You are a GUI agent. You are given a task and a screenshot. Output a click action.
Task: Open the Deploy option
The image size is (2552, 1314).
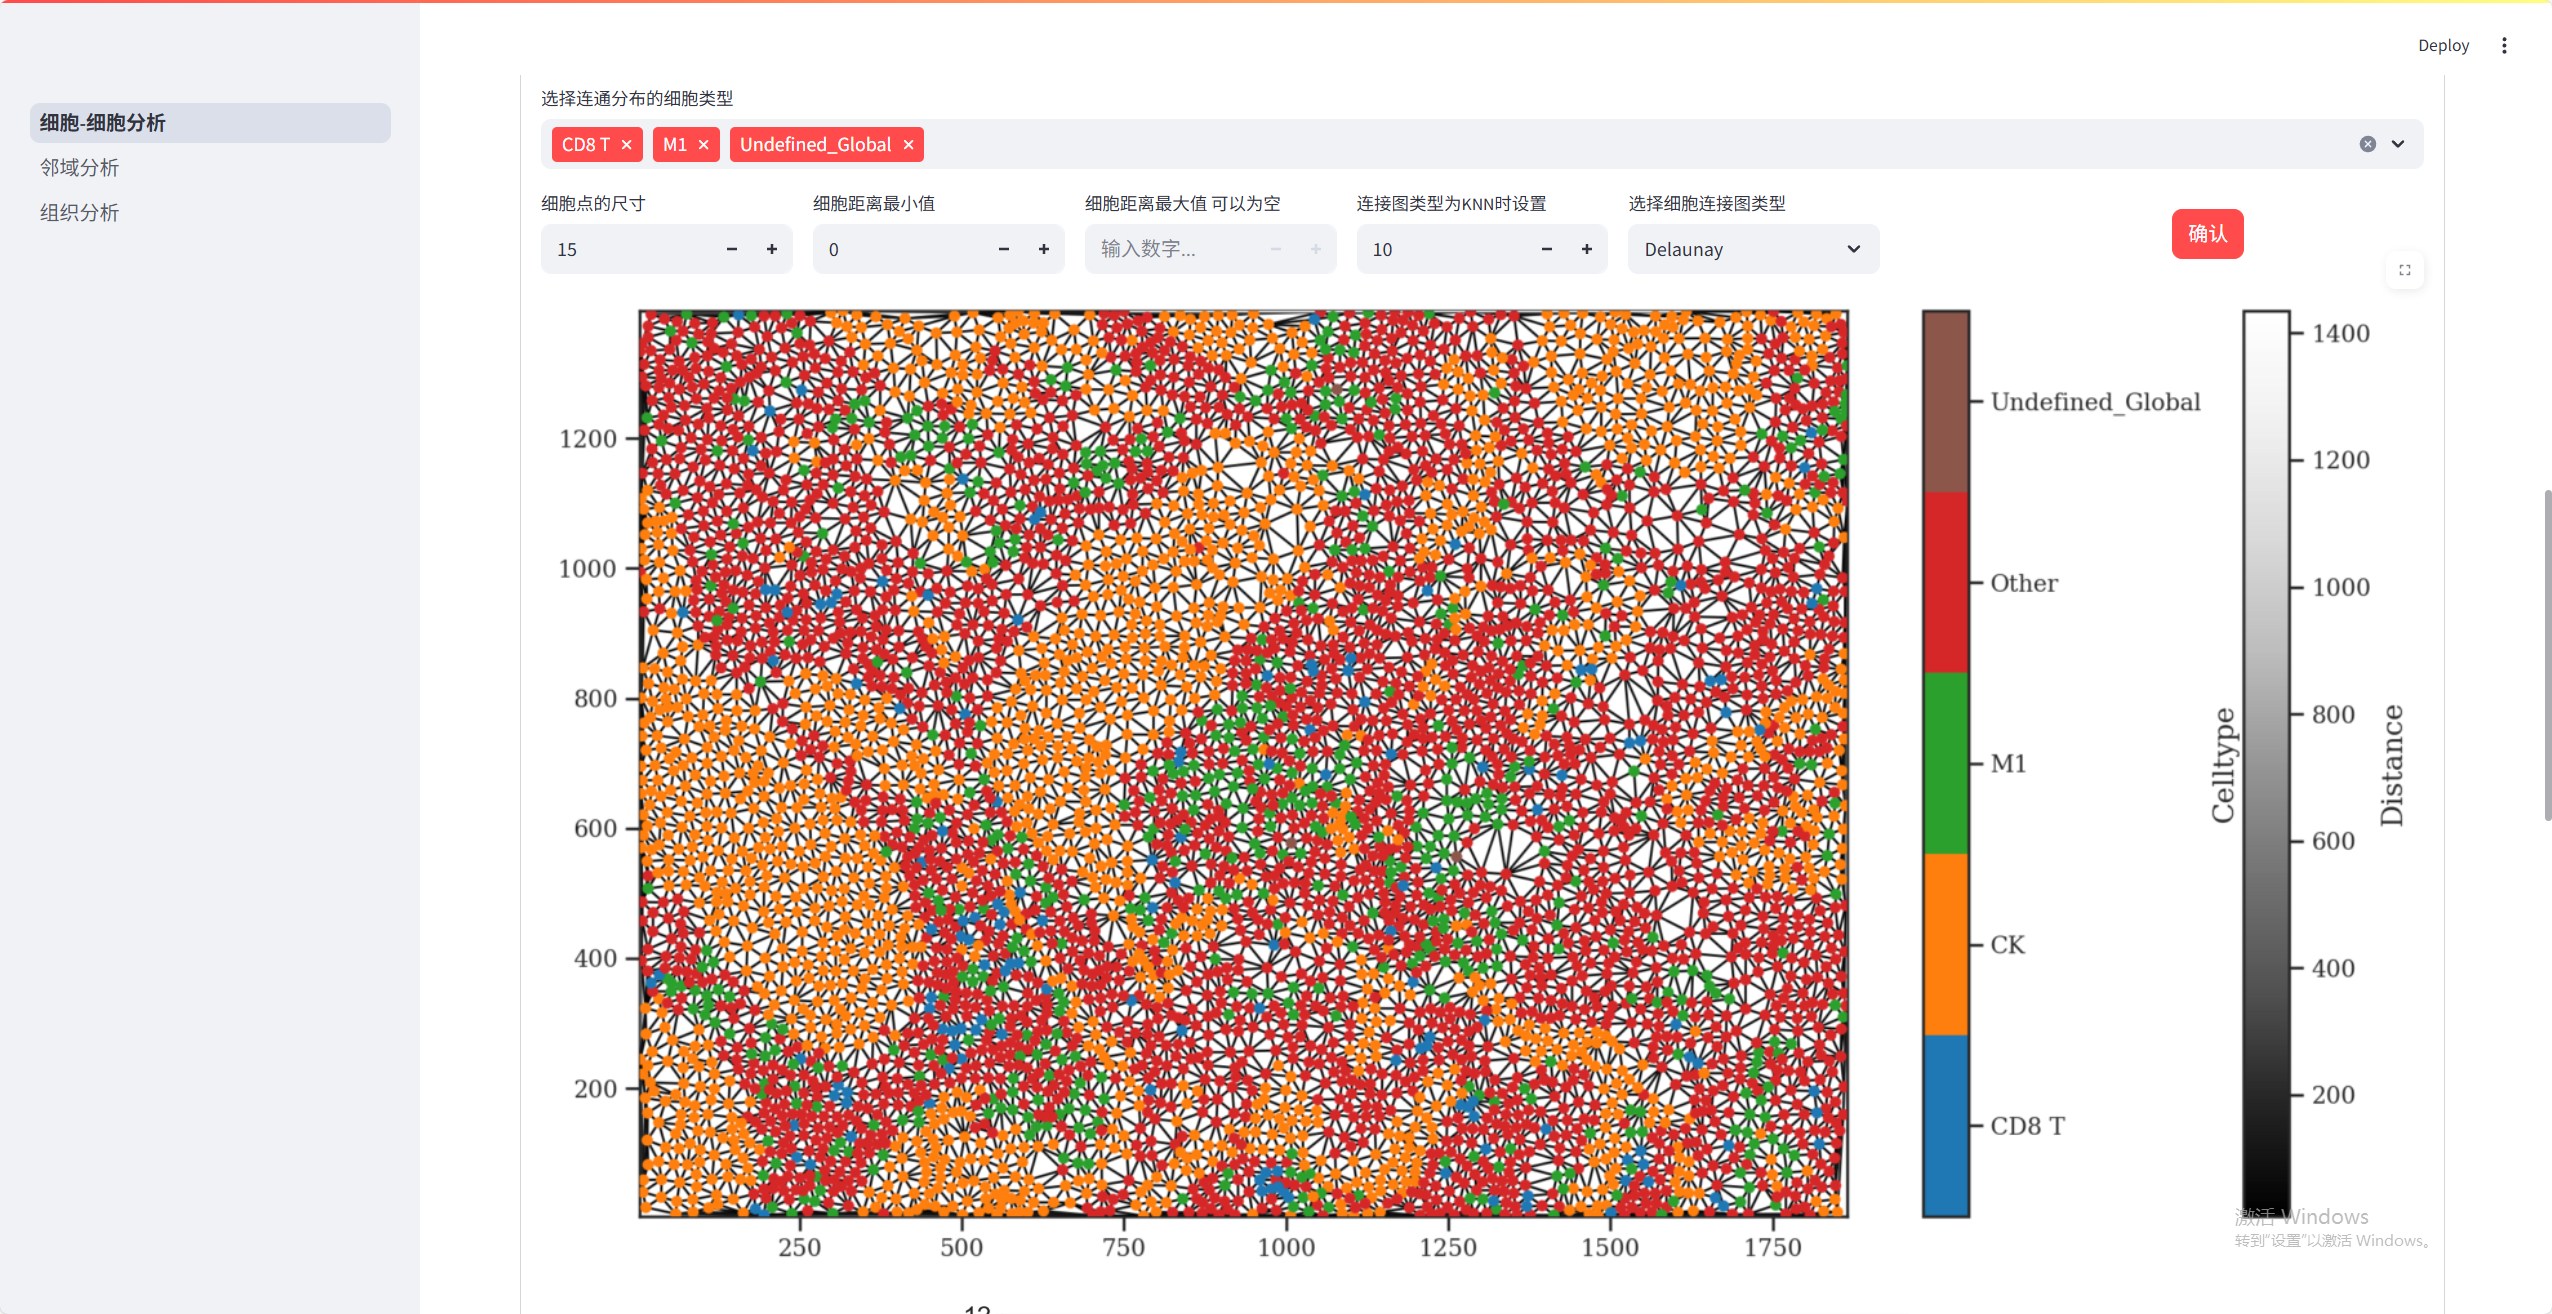(x=2443, y=45)
